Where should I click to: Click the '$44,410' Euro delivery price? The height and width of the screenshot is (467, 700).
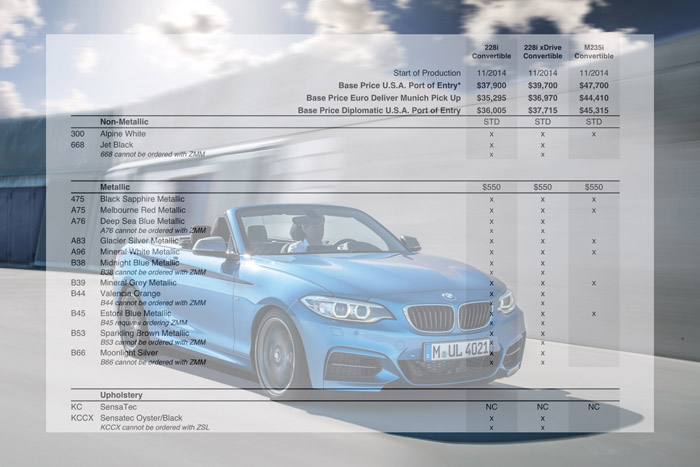click(594, 98)
